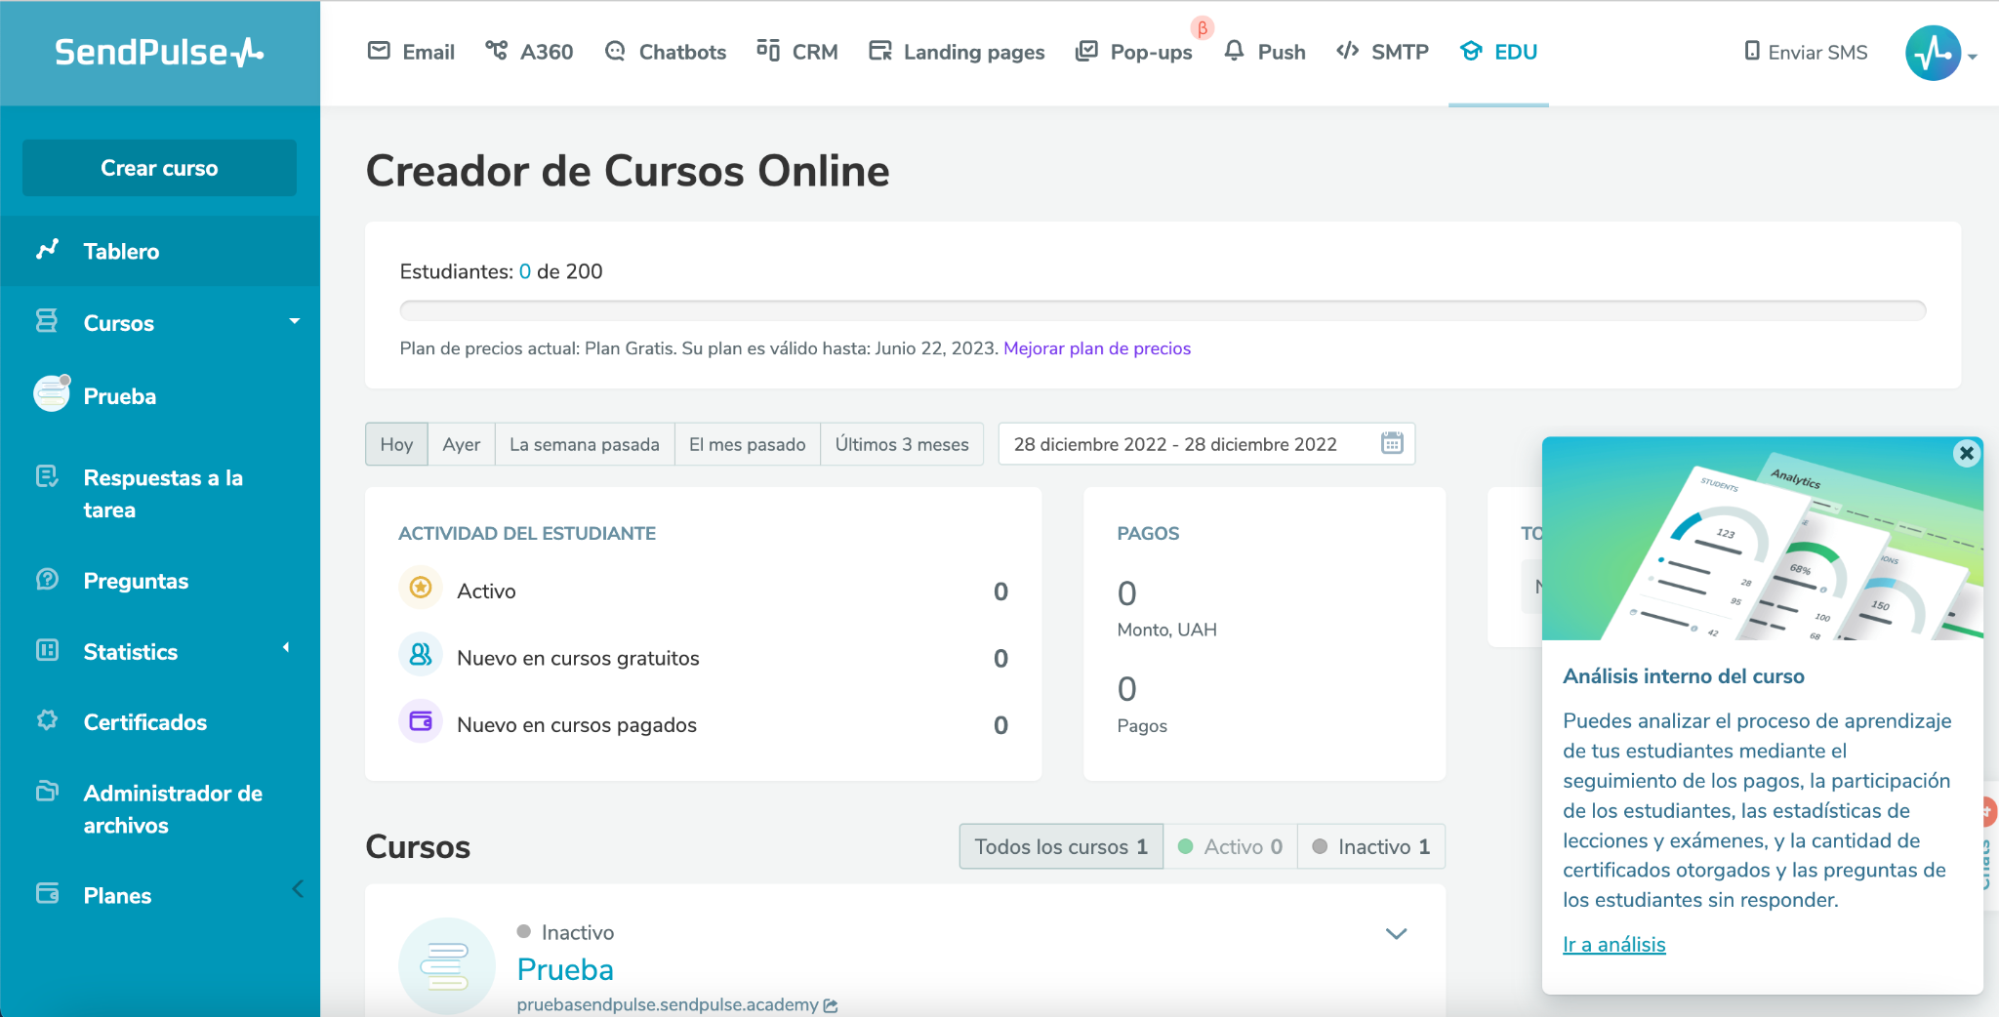Collapse the sidebar with the chevron
The image size is (1999, 1018).
[x=298, y=889]
